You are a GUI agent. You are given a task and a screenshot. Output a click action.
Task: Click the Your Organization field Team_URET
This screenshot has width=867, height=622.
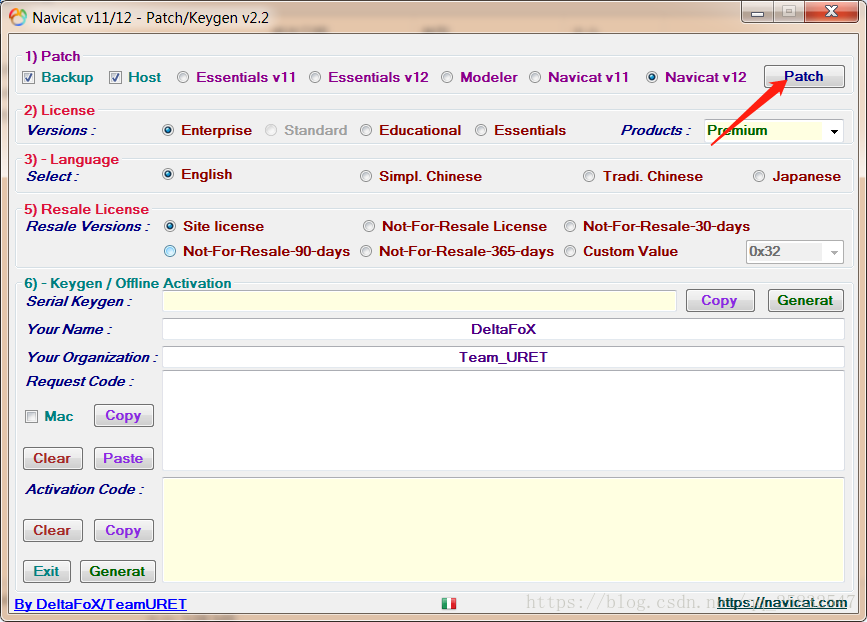(x=503, y=357)
